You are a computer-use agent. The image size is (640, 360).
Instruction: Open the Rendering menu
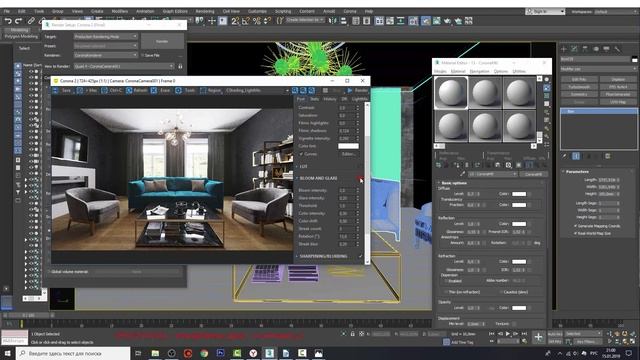(x=205, y=11)
